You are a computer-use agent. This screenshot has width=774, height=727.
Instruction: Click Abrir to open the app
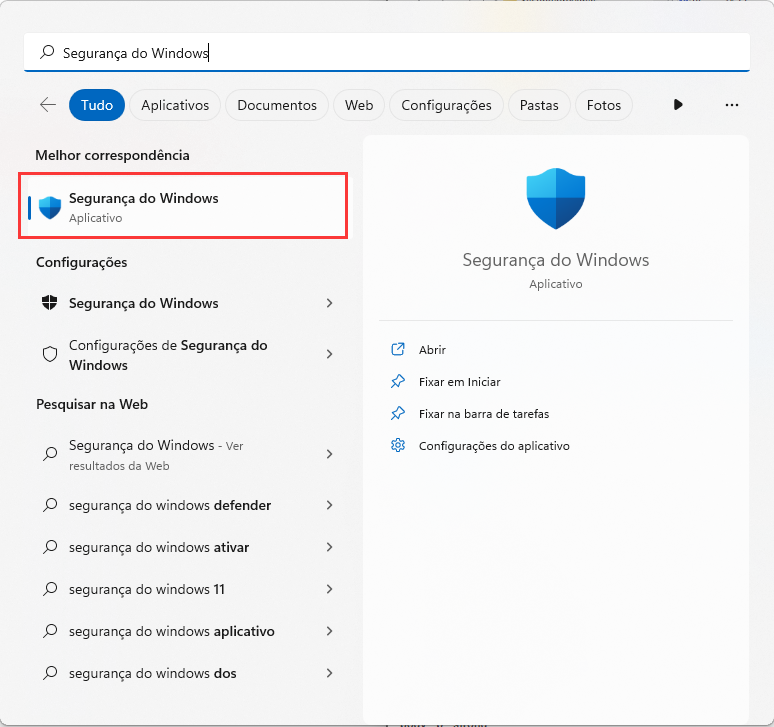tap(432, 350)
